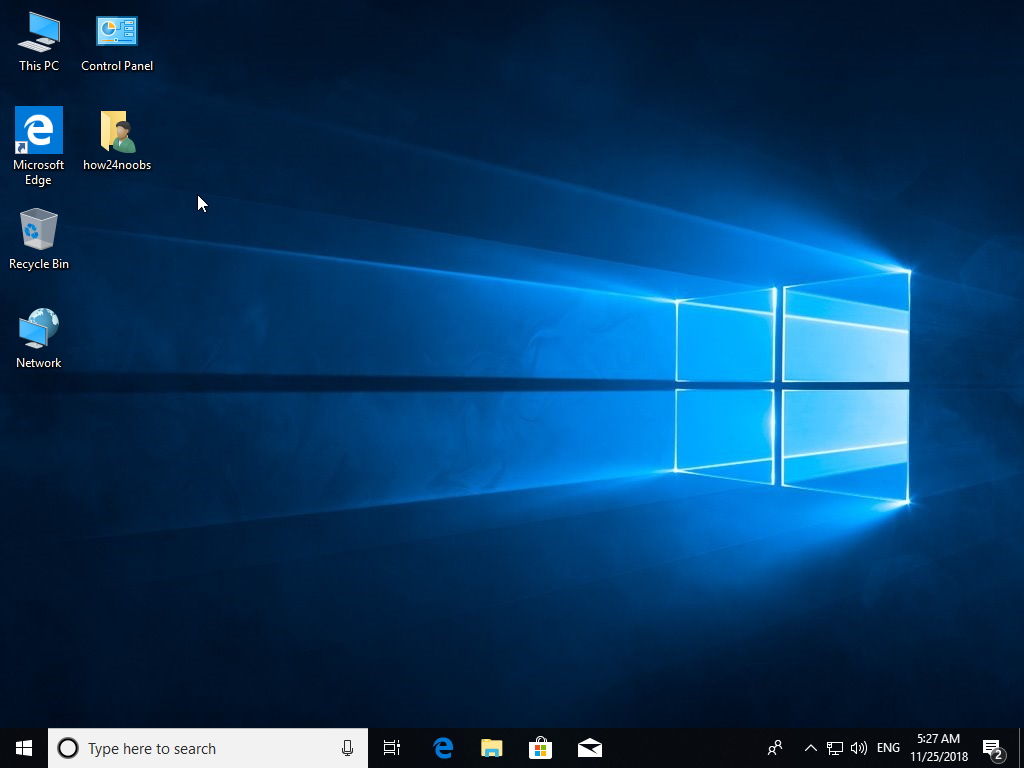Open the Recycle Bin
Screen dimensions: 1024x768
(38, 230)
